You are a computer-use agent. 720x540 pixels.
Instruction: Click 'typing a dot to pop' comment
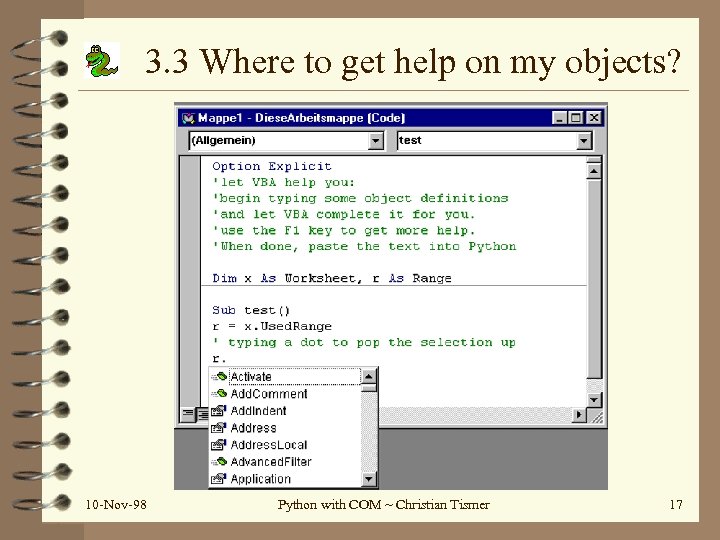364,343
